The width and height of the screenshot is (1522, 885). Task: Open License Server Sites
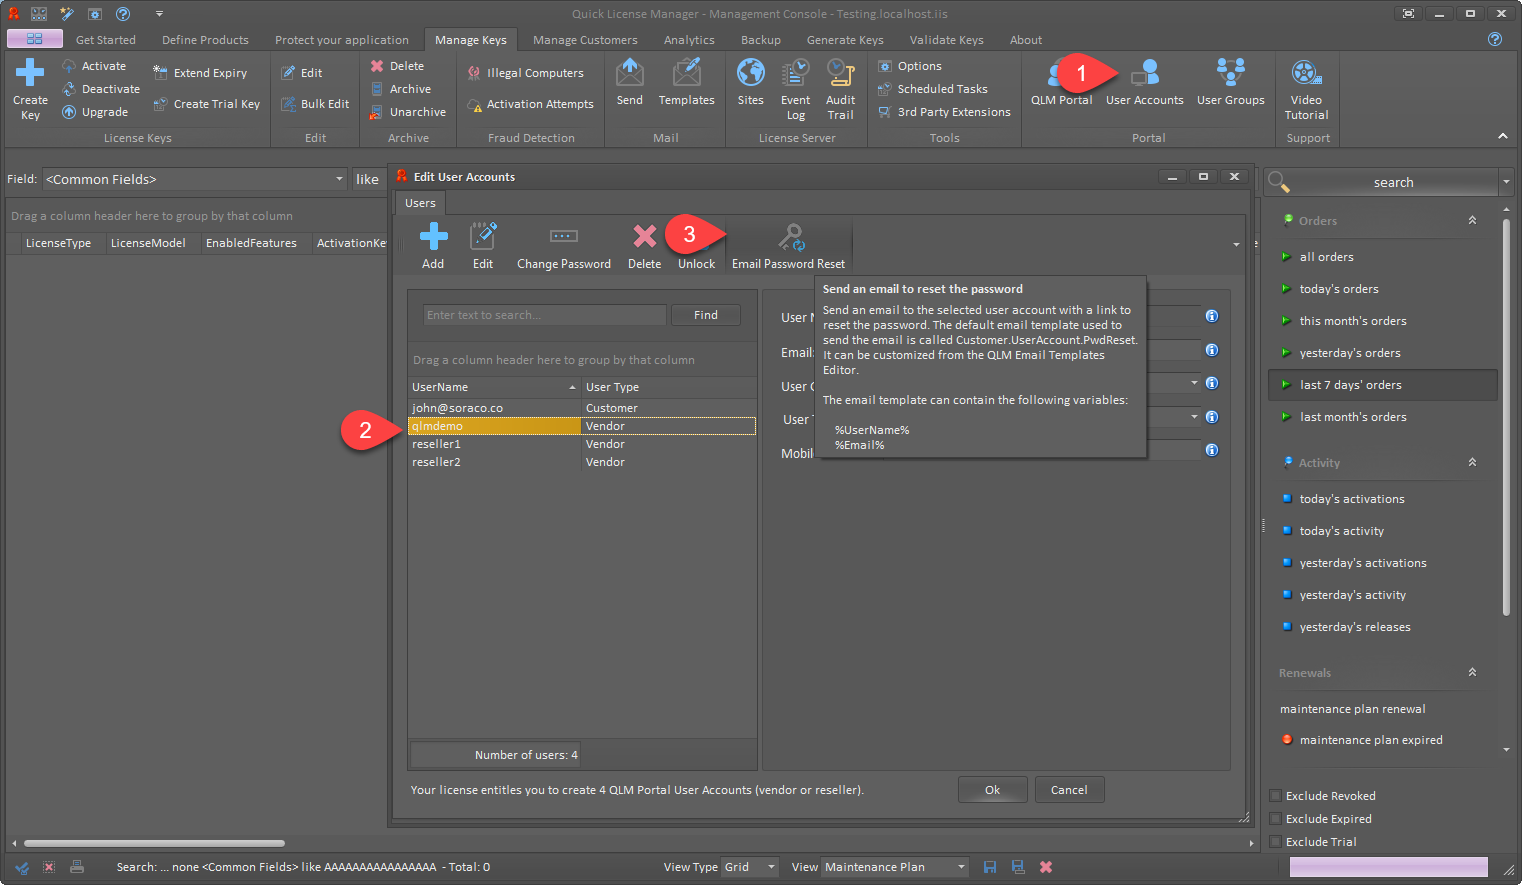click(751, 82)
